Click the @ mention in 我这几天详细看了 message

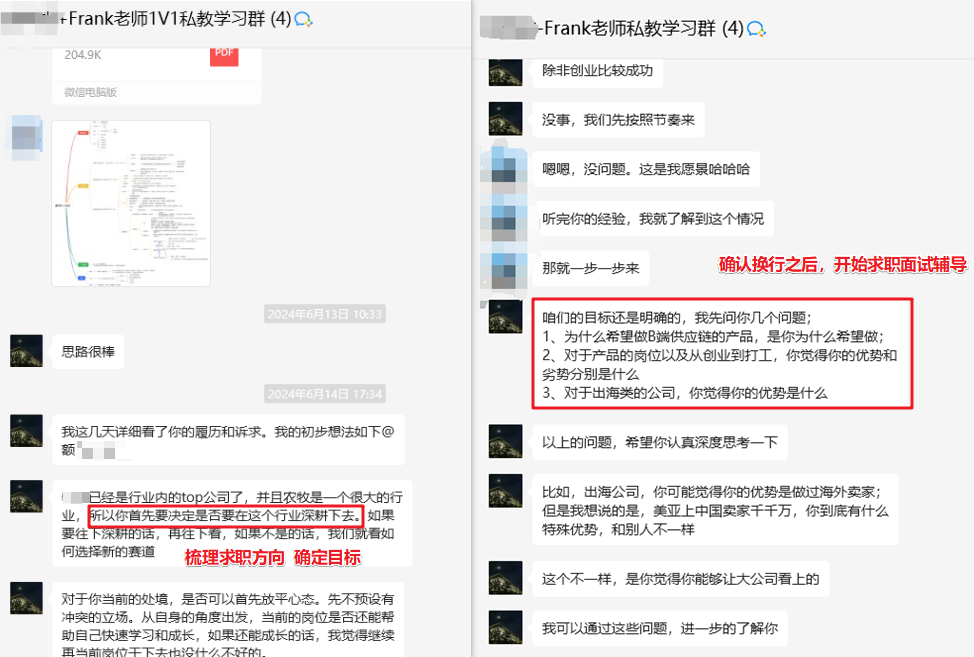tap(388, 432)
